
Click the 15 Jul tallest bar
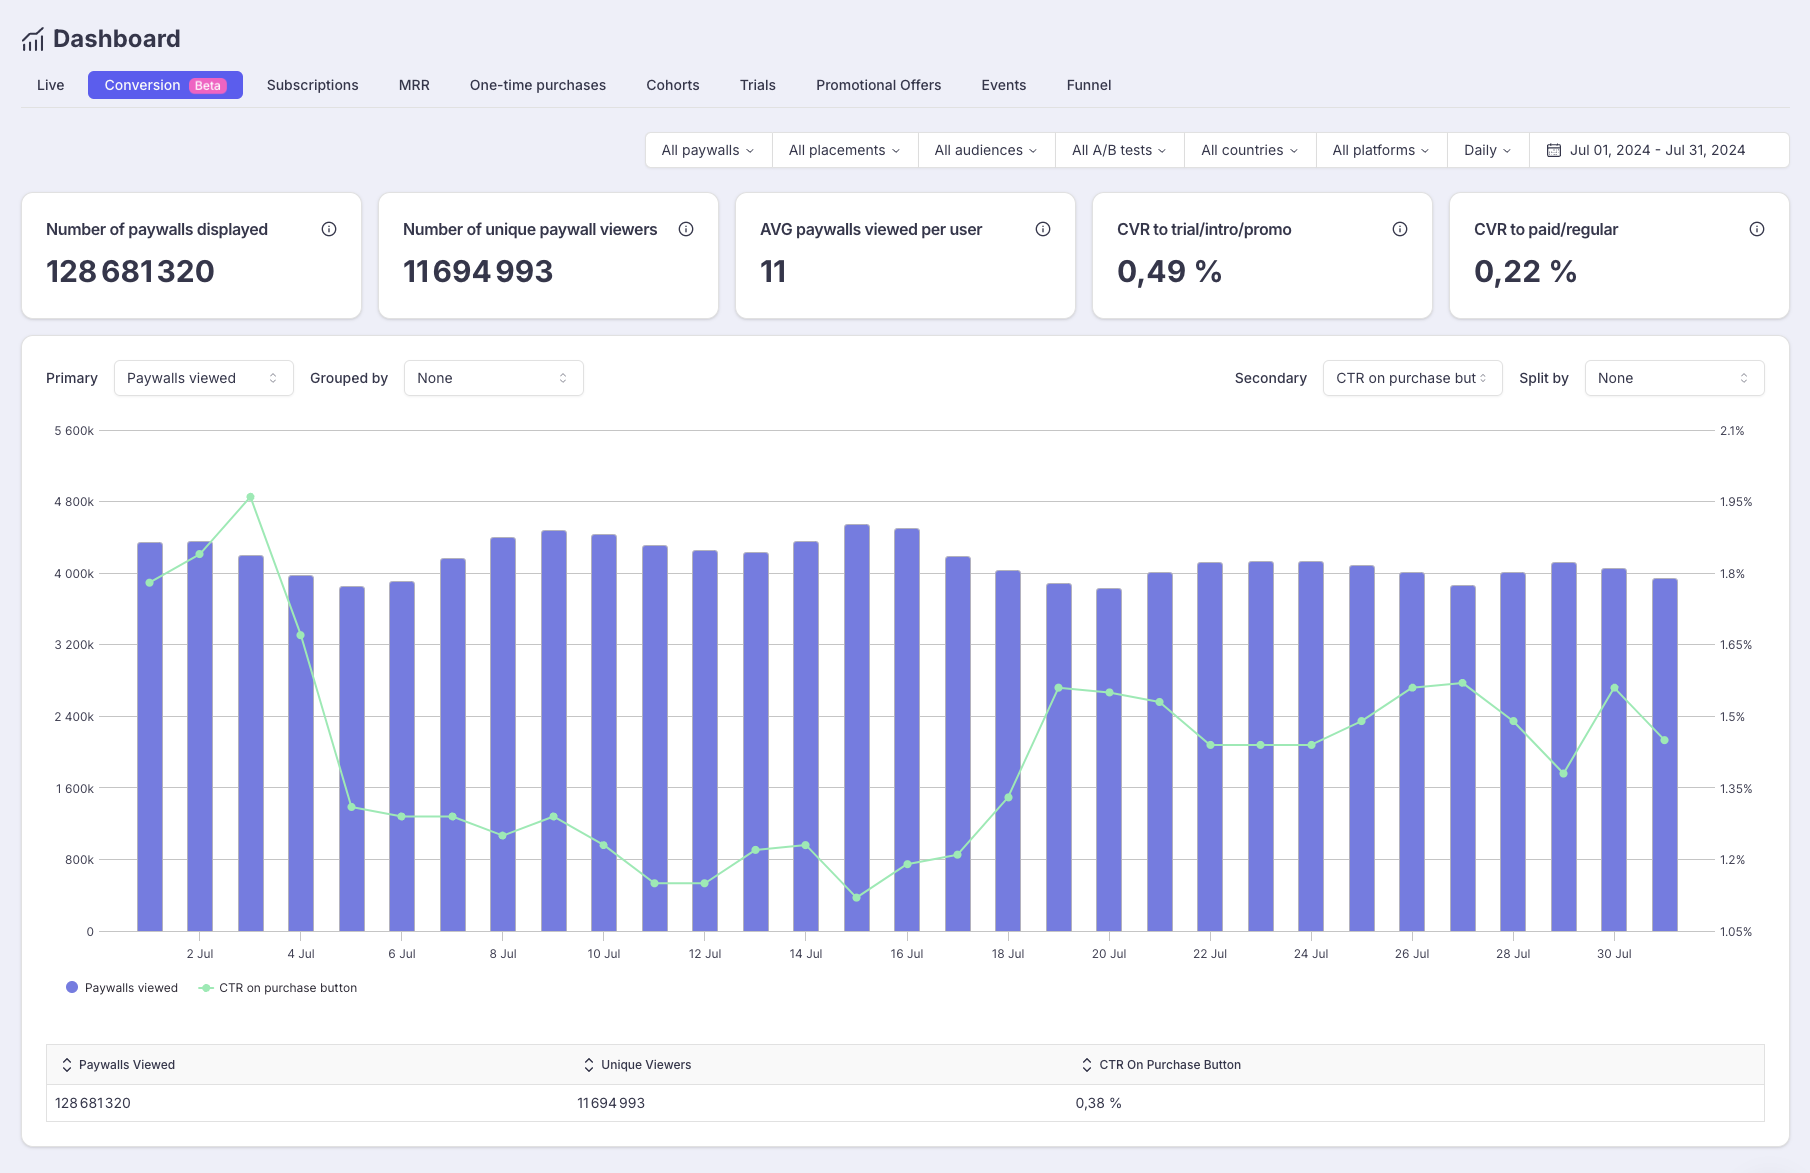[857, 728]
